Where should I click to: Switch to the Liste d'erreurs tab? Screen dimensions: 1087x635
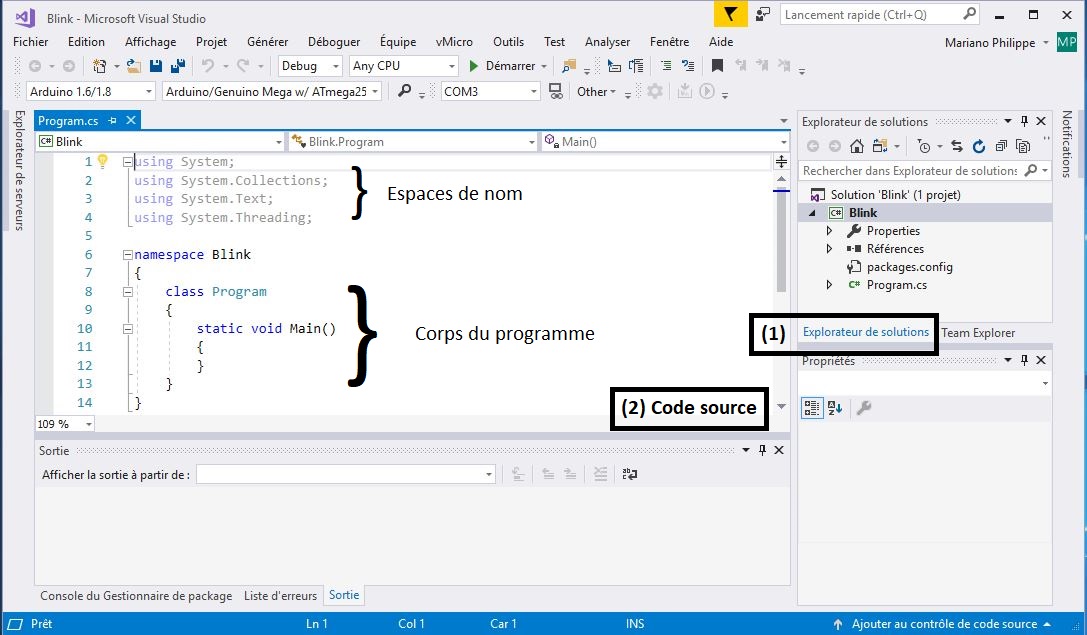pyautogui.click(x=280, y=595)
